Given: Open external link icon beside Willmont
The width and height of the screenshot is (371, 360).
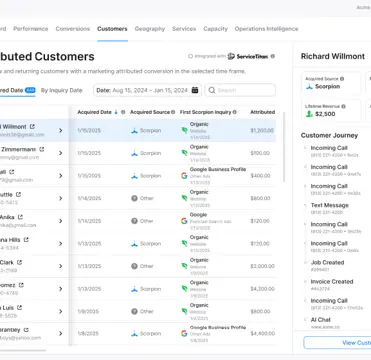Looking at the screenshot, I should click(x=32, y=127).
